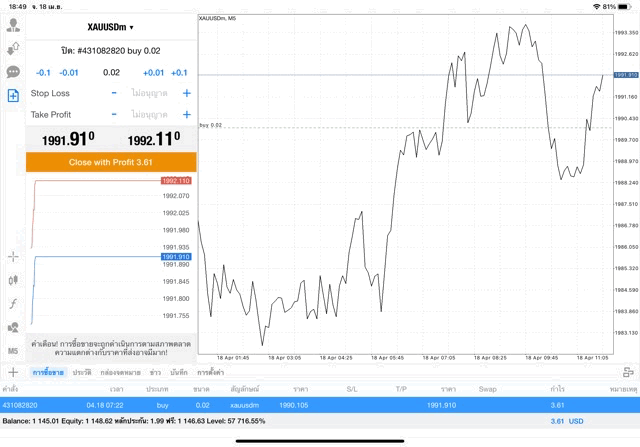
Task: Click Close with Profit 3.61 button
Action: [111, 162]
